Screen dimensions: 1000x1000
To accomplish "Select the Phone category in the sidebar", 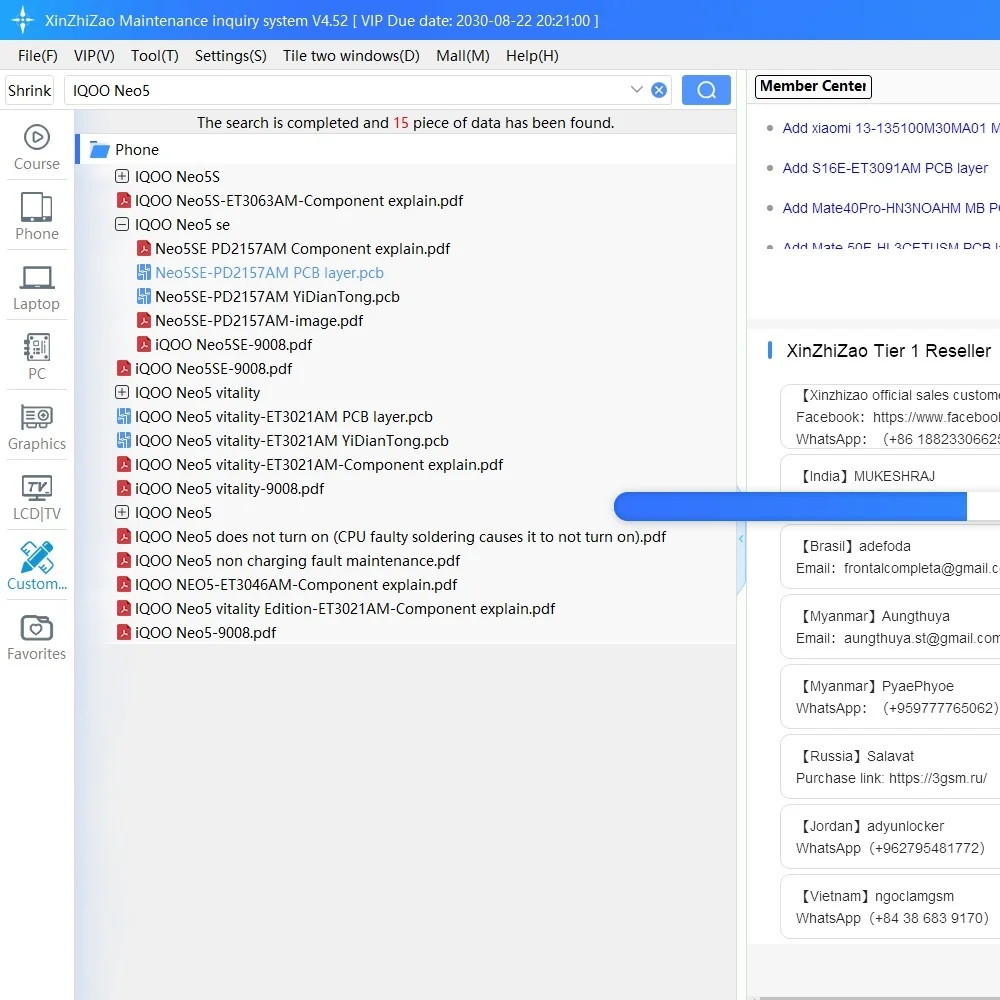I will 36,217.
